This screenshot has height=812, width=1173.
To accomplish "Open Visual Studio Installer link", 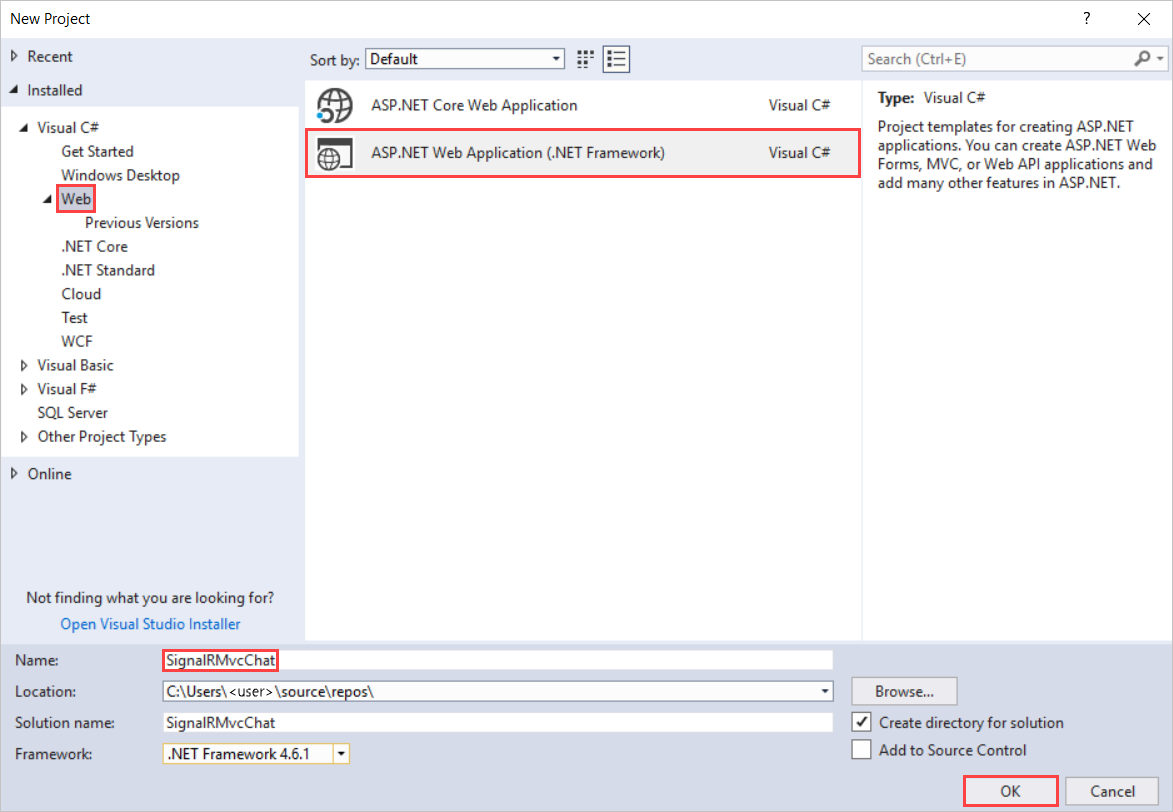I will pos(150,623).
